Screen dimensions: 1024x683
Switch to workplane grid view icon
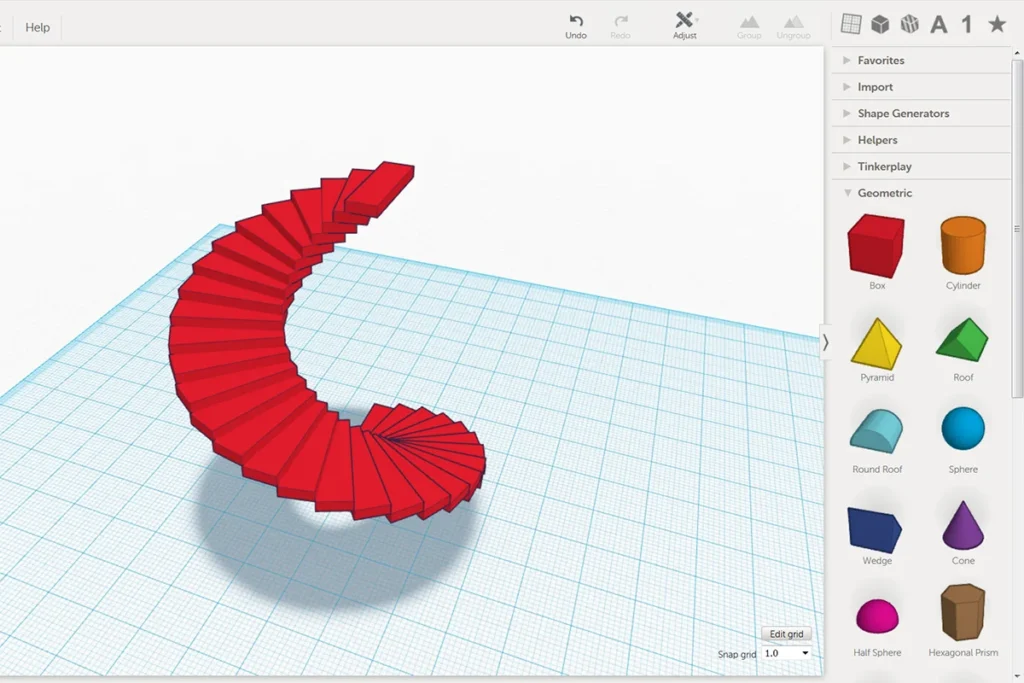pyautogui.click(x=851, y=24)
